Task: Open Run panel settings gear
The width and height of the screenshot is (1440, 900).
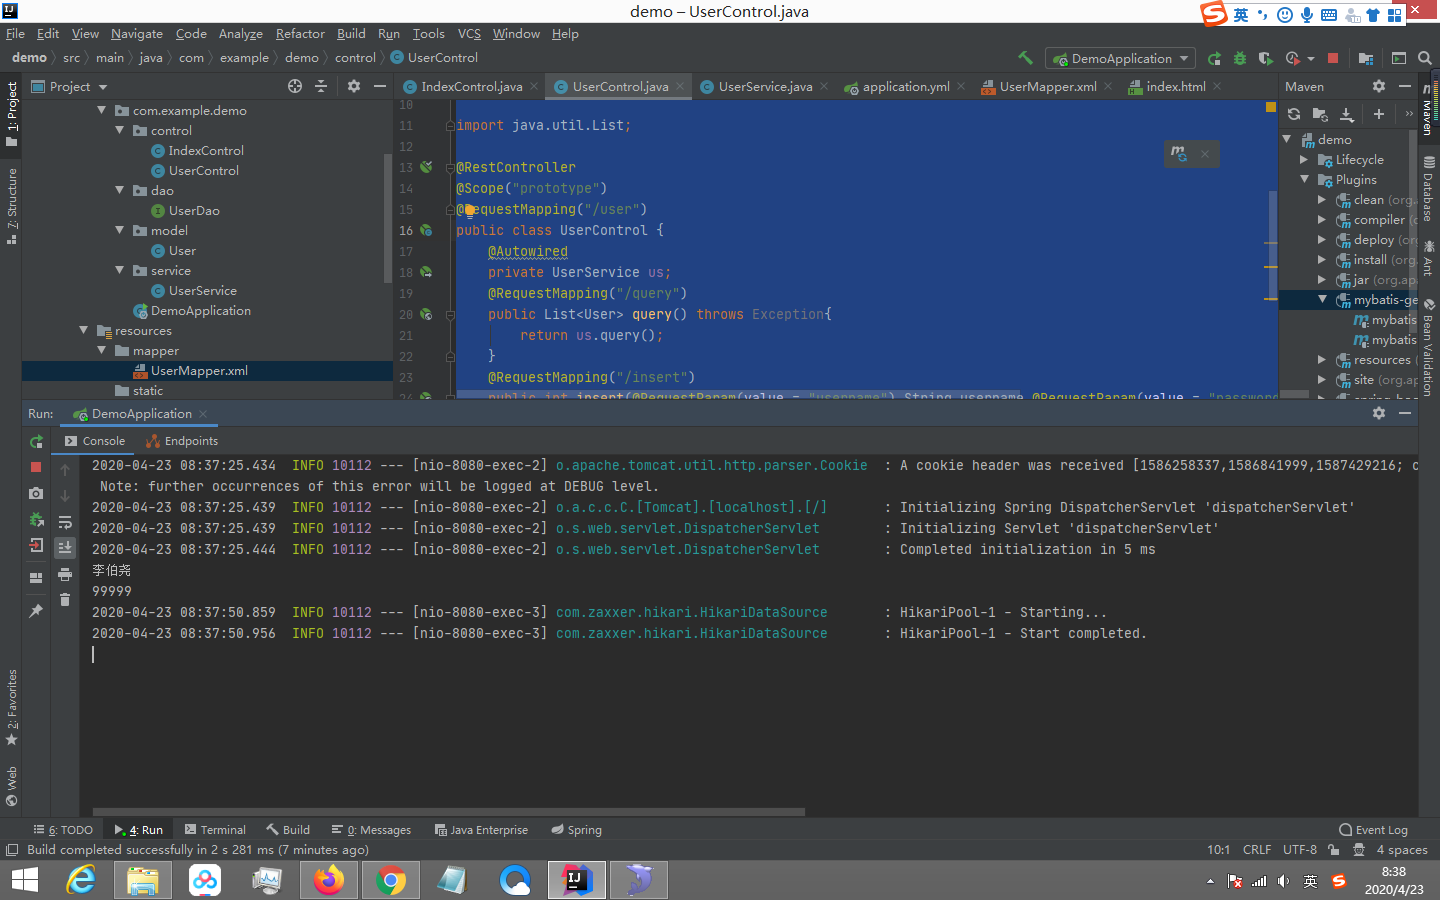Action: [x=1379, y=413]
